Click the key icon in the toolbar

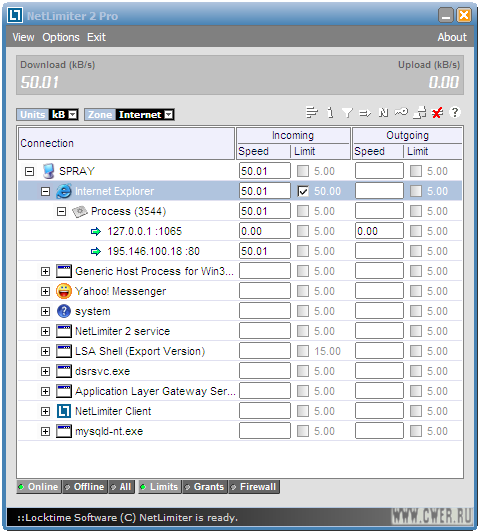[x=401, y=112]
